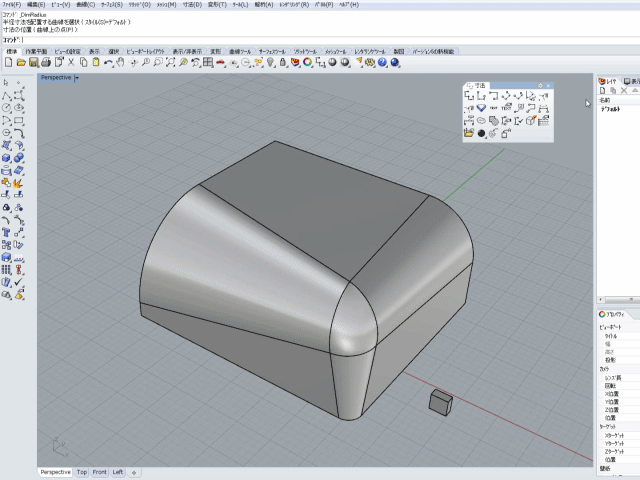Click the blue Help question mark icon
Viewport: 640px width, 480px height.
point(382,62)
